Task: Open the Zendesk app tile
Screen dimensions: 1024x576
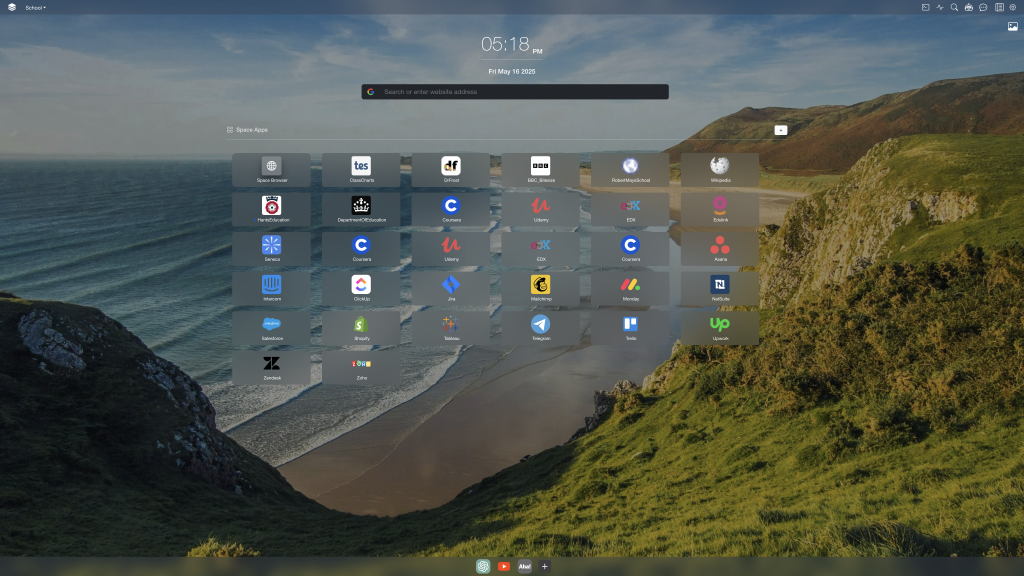Action: [x=272, y=368]
